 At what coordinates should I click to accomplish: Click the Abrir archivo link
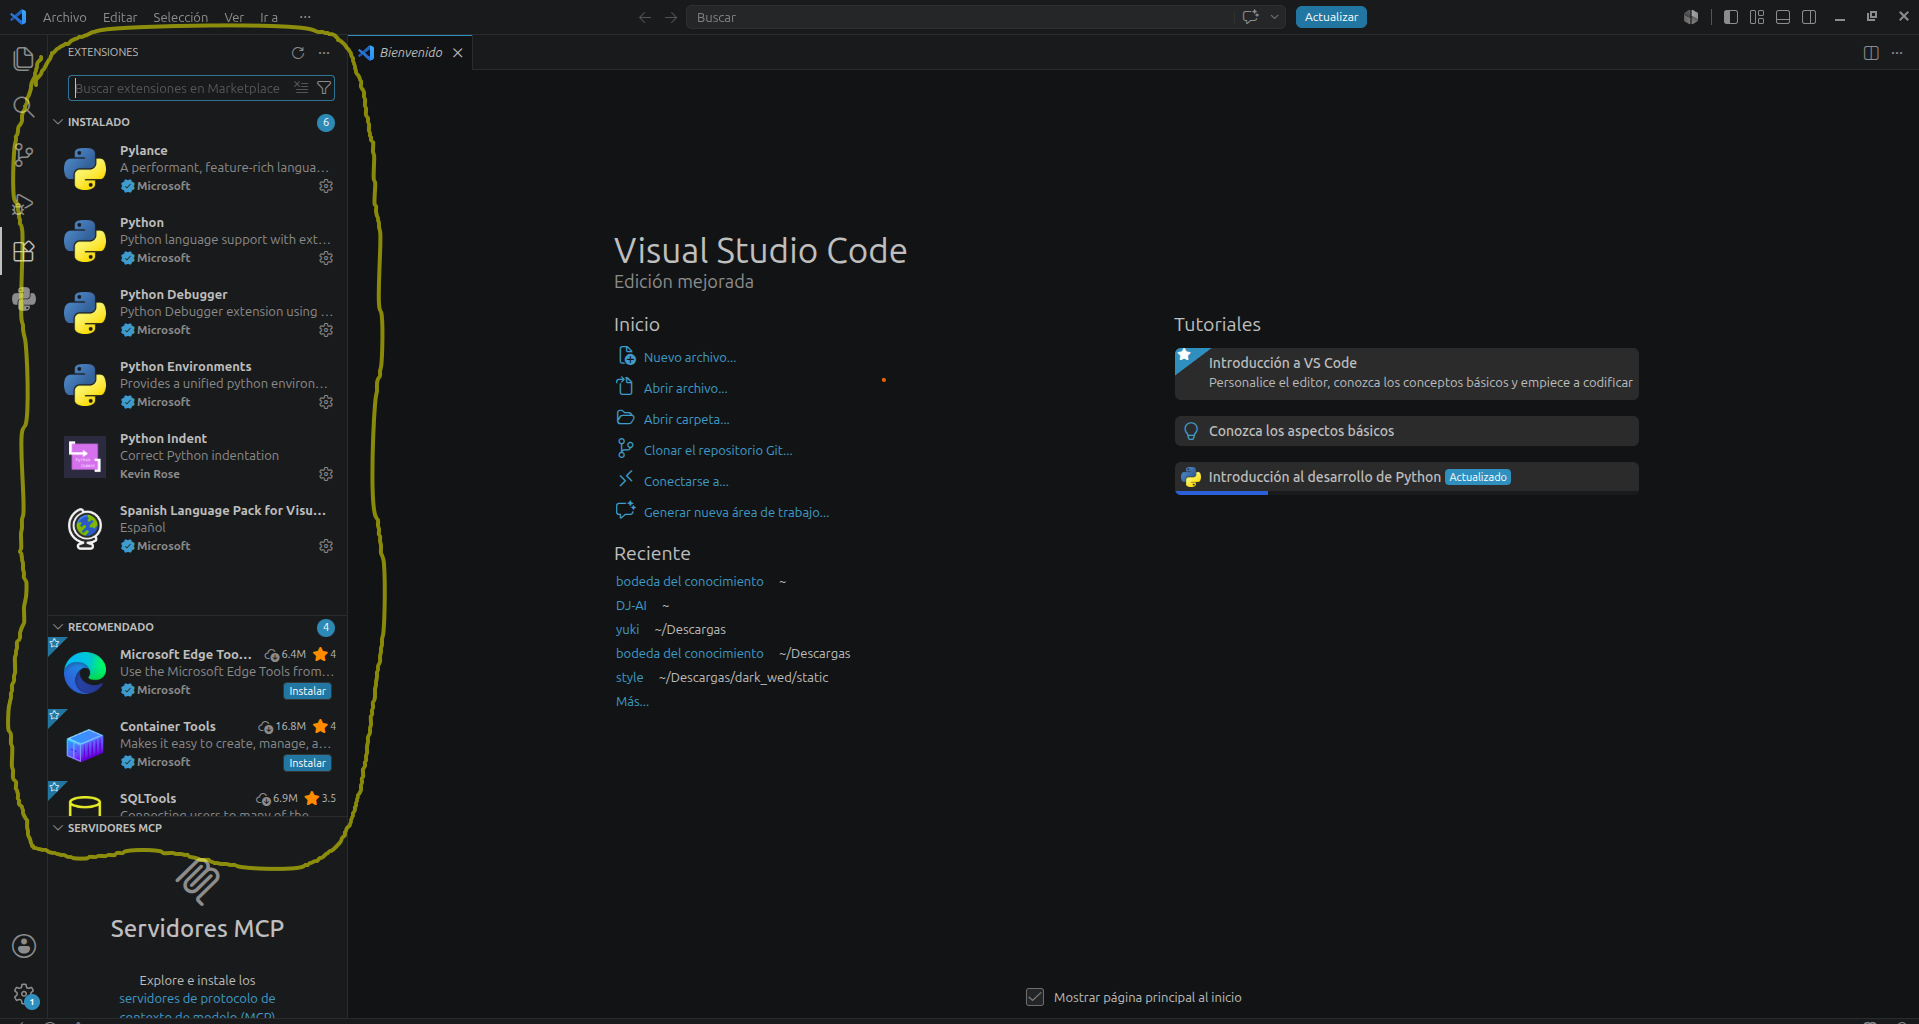click(x=685, y=388)
